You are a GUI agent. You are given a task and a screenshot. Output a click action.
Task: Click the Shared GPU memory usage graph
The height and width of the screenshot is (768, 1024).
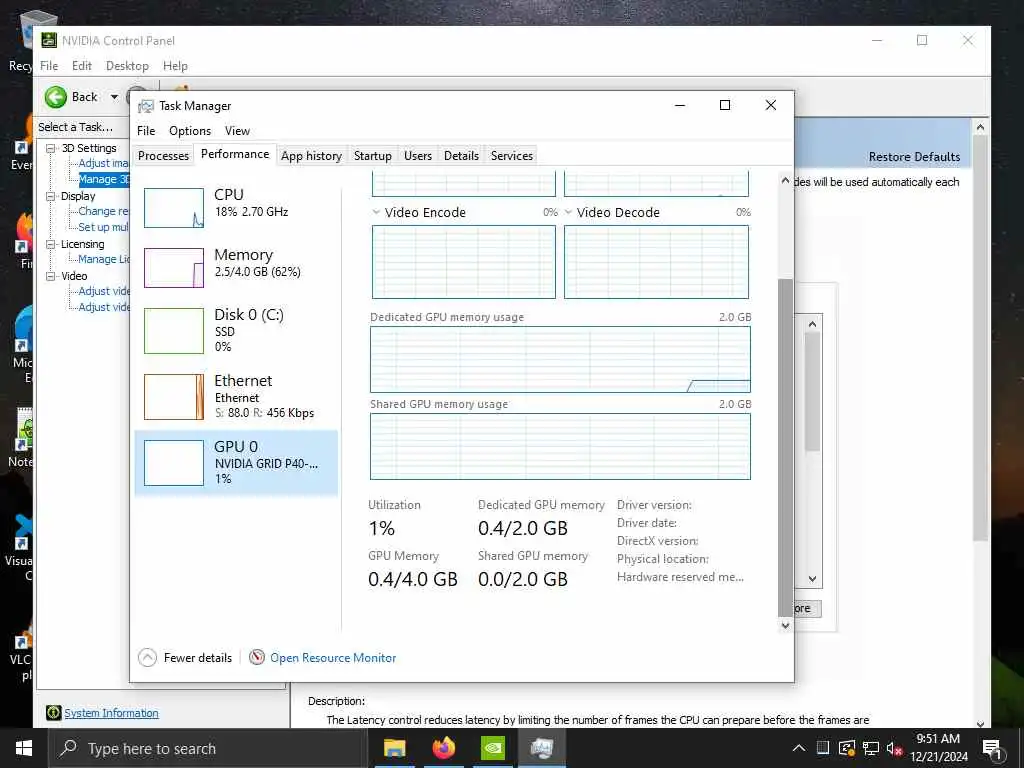pyautogui.click(x=560, y=447)
